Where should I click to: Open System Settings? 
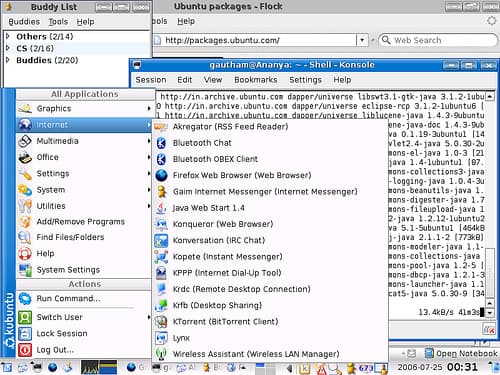pyautogui.click(x=84, y=270)
